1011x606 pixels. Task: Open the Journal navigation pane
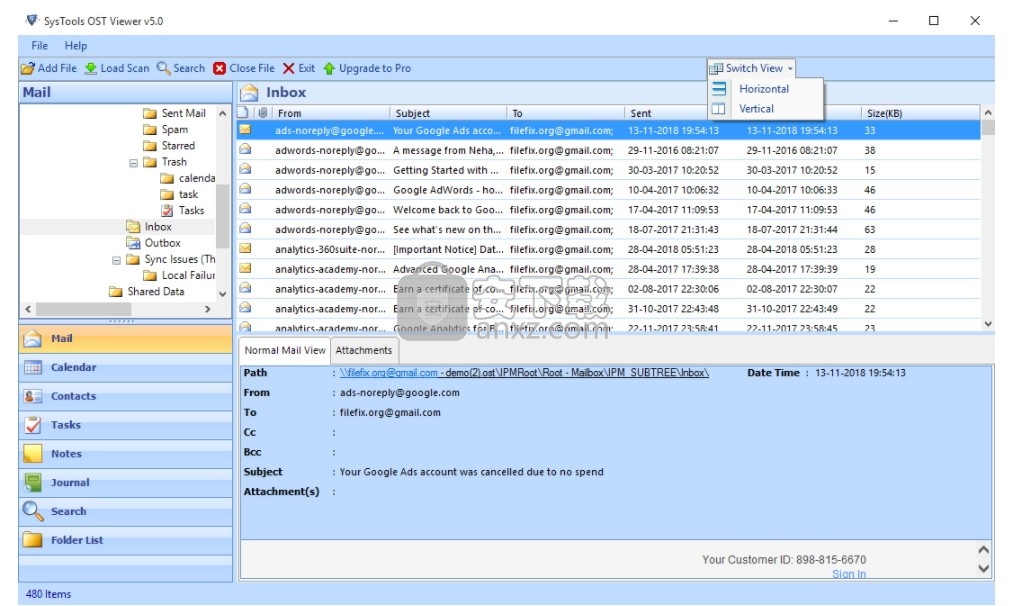pyautogui.click(x=126, y=483)
